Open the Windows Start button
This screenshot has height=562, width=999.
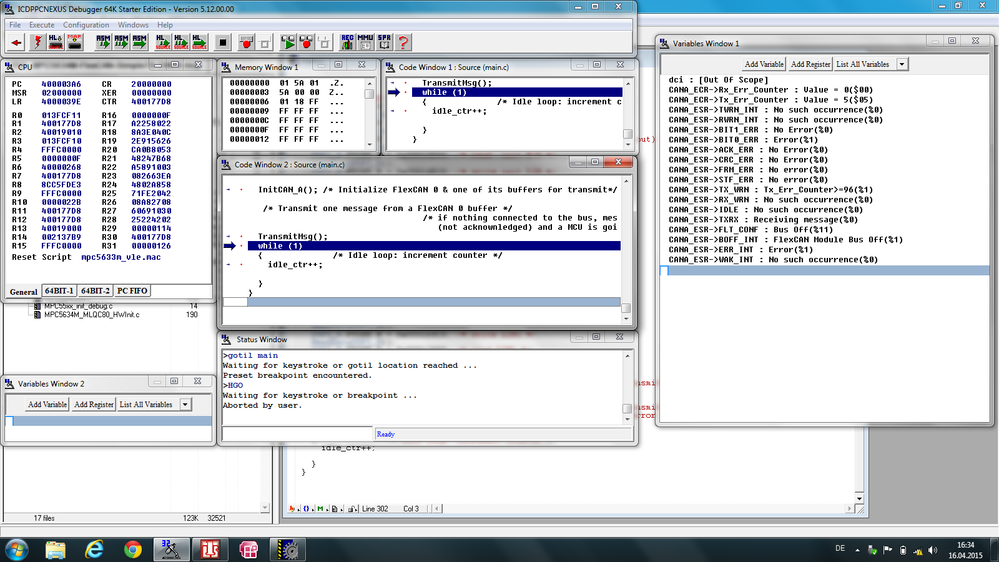click(17, 549)
